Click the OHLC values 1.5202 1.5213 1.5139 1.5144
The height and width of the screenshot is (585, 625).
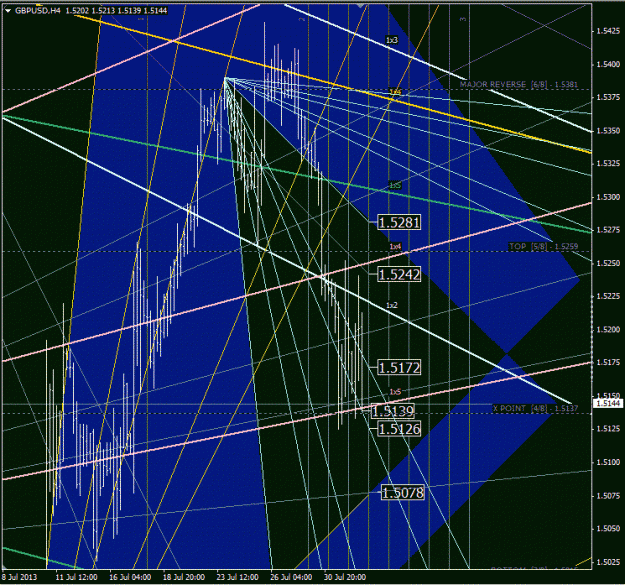pos(116,11)
